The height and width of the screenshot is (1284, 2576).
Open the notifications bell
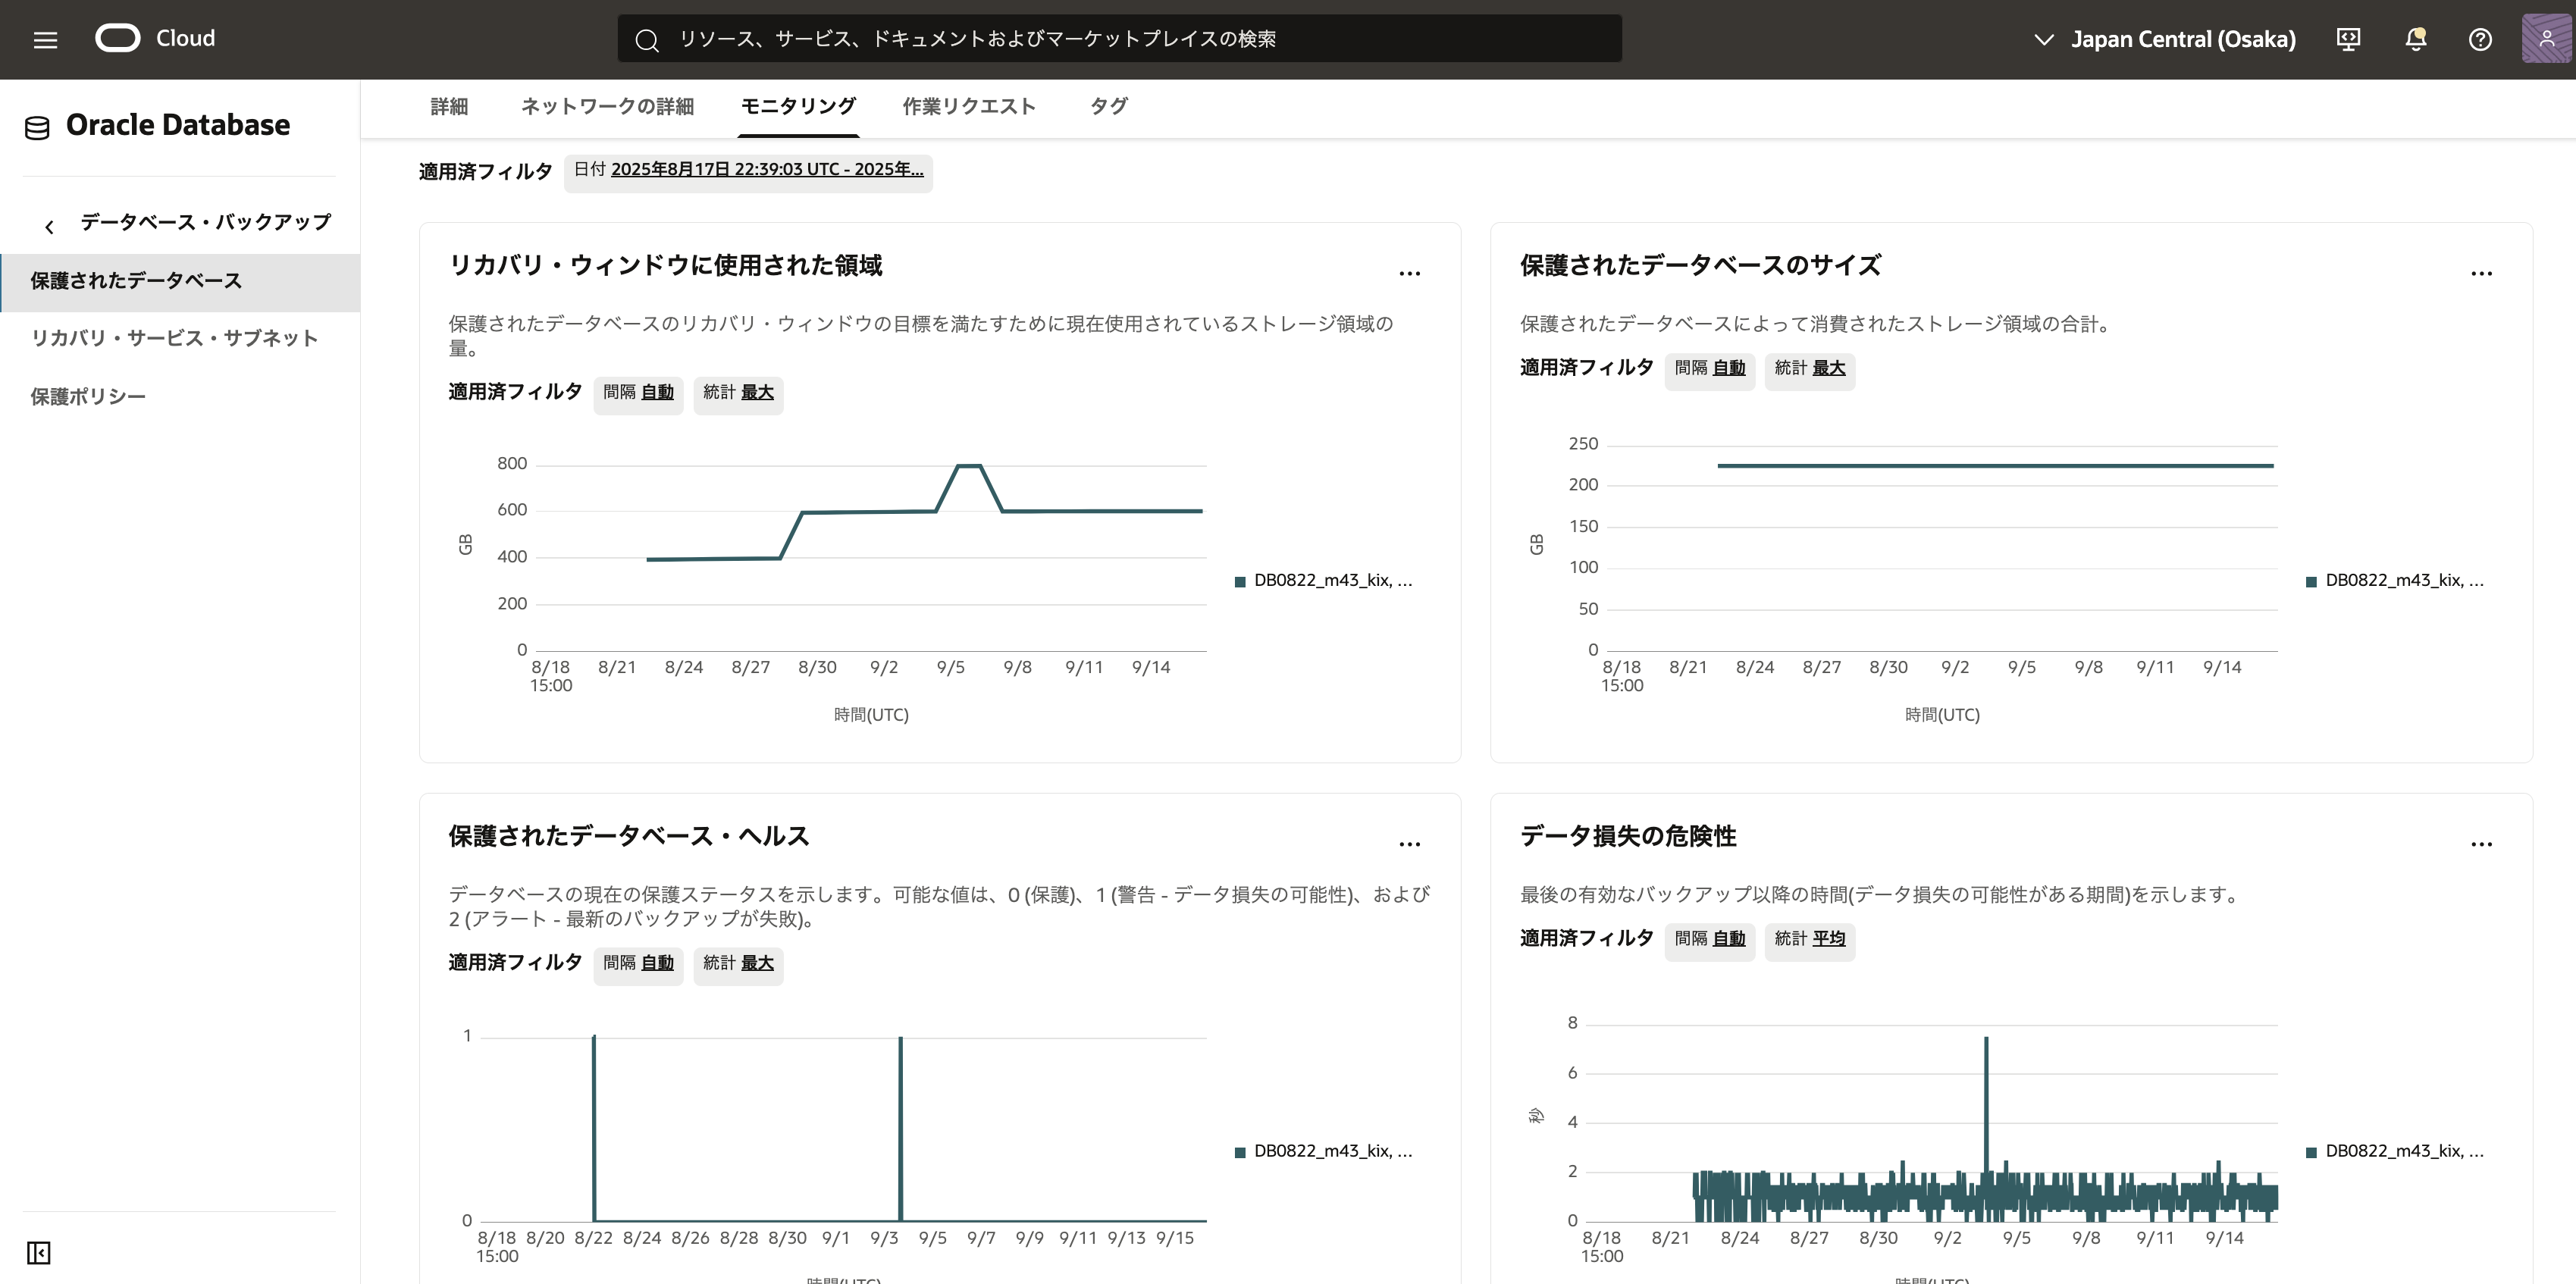[x=2415, y=40]
